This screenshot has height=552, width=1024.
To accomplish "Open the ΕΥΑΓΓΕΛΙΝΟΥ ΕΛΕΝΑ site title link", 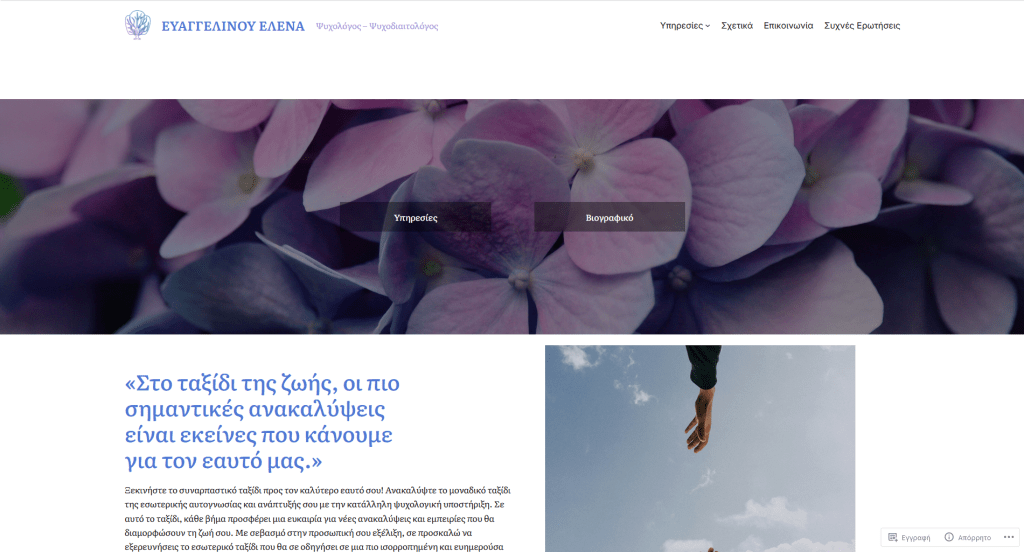I will 232,26.
